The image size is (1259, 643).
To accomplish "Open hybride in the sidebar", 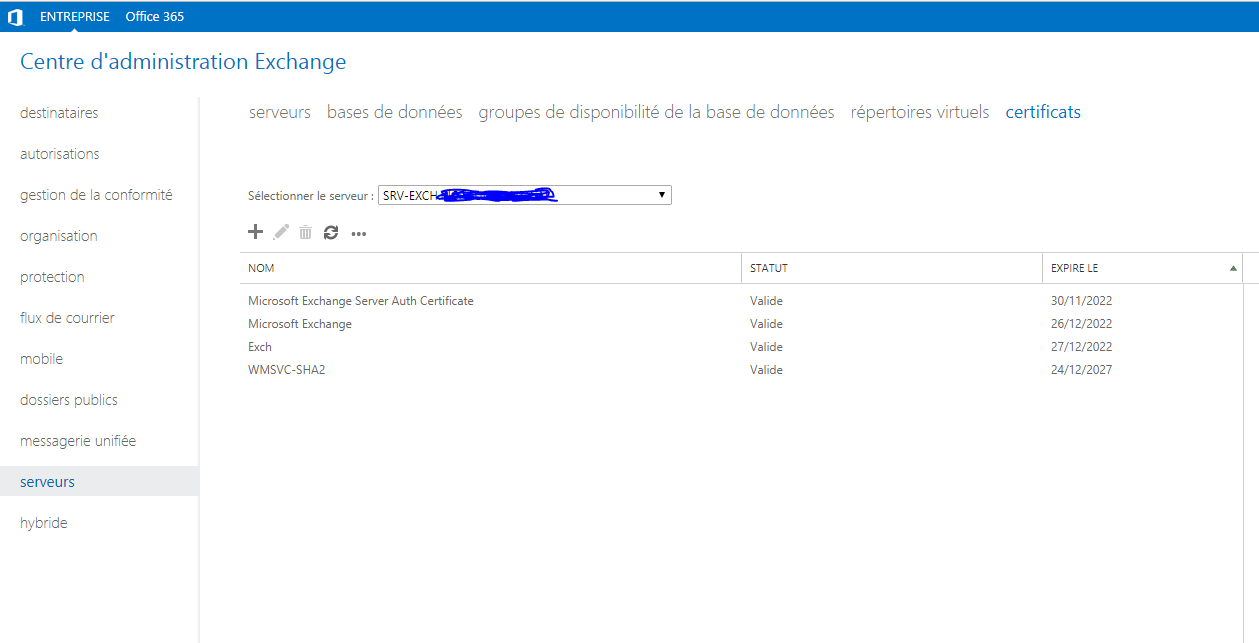I will (44, 523).
